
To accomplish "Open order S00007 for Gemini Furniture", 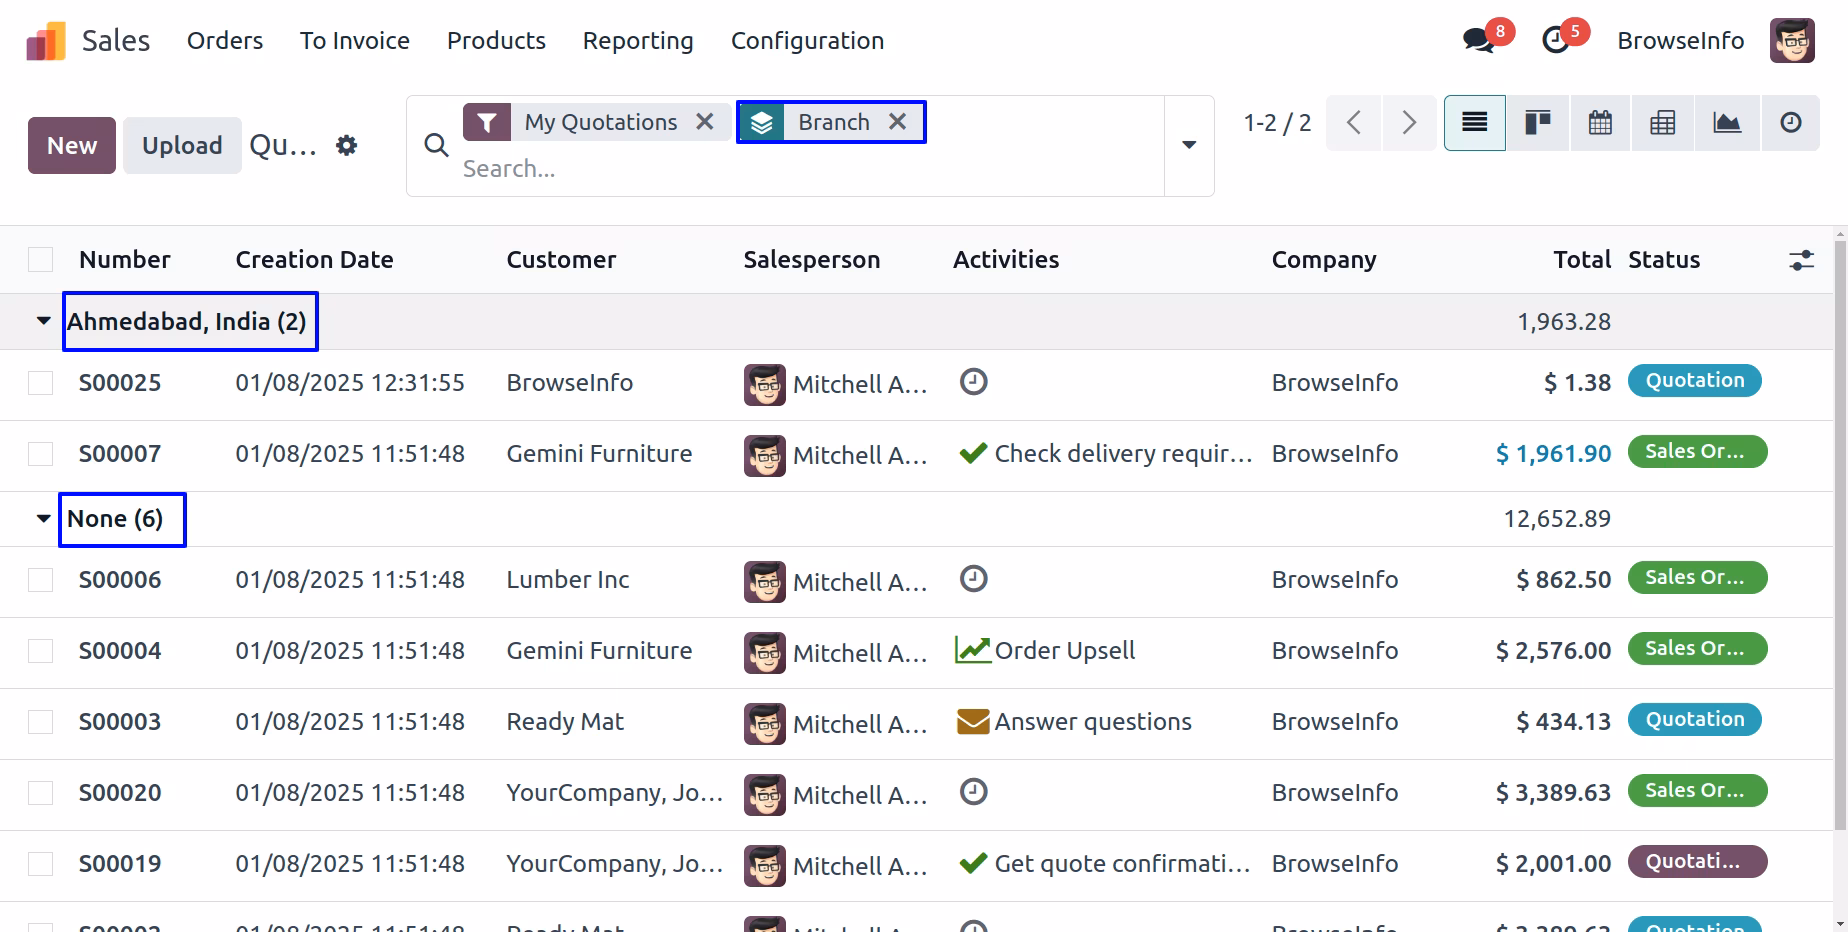I will 120,454.
